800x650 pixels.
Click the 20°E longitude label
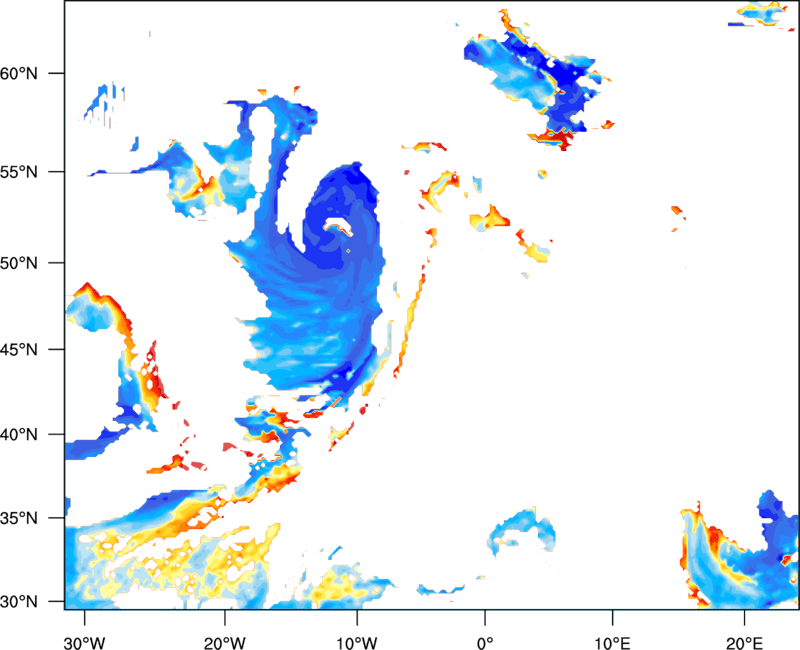click(744, 643)
